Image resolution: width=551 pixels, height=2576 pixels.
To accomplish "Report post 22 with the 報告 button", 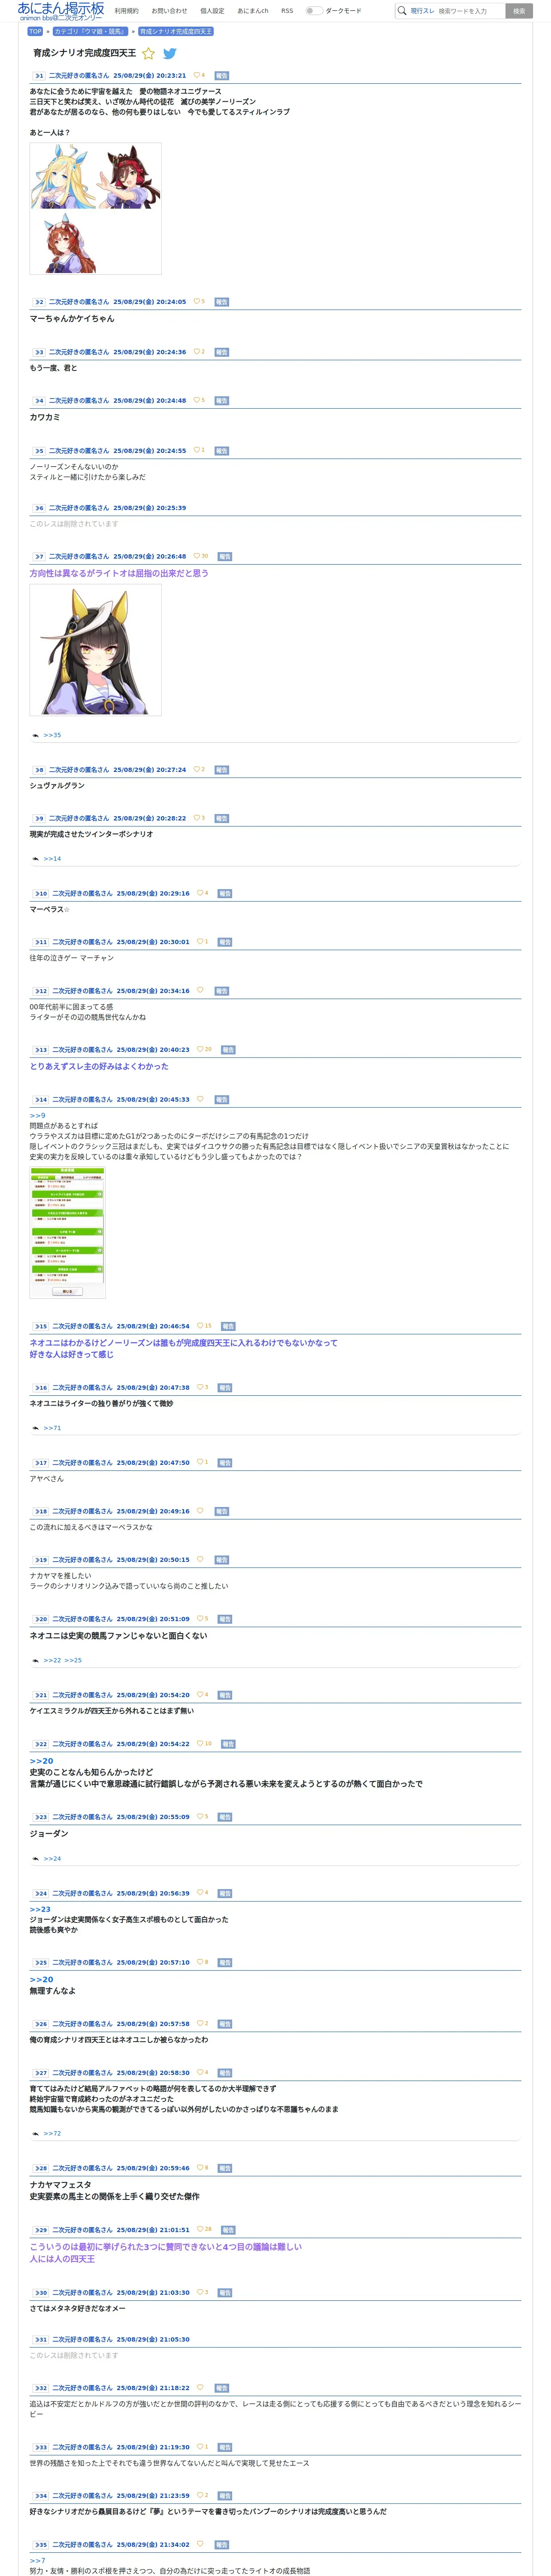I will (x=228, y=1744).
